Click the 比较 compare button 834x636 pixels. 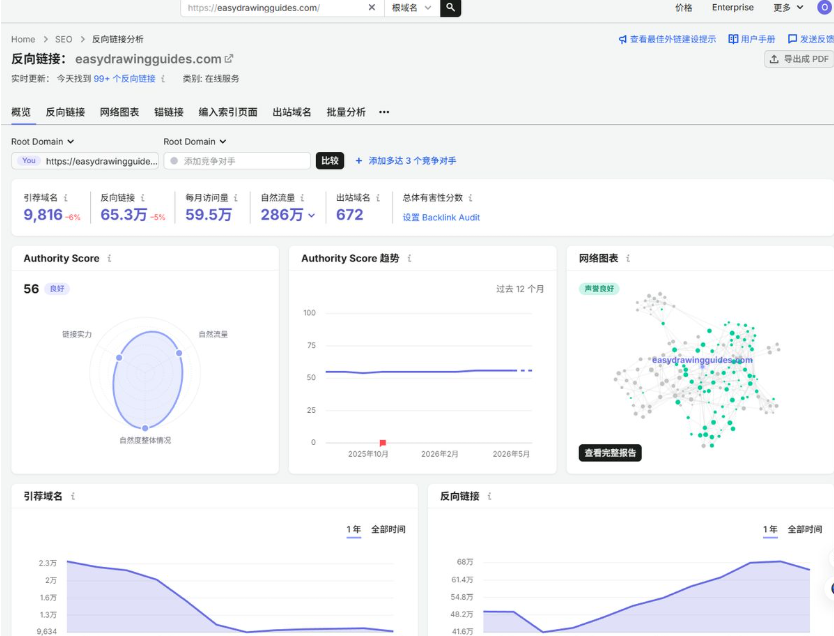[330, 161]
